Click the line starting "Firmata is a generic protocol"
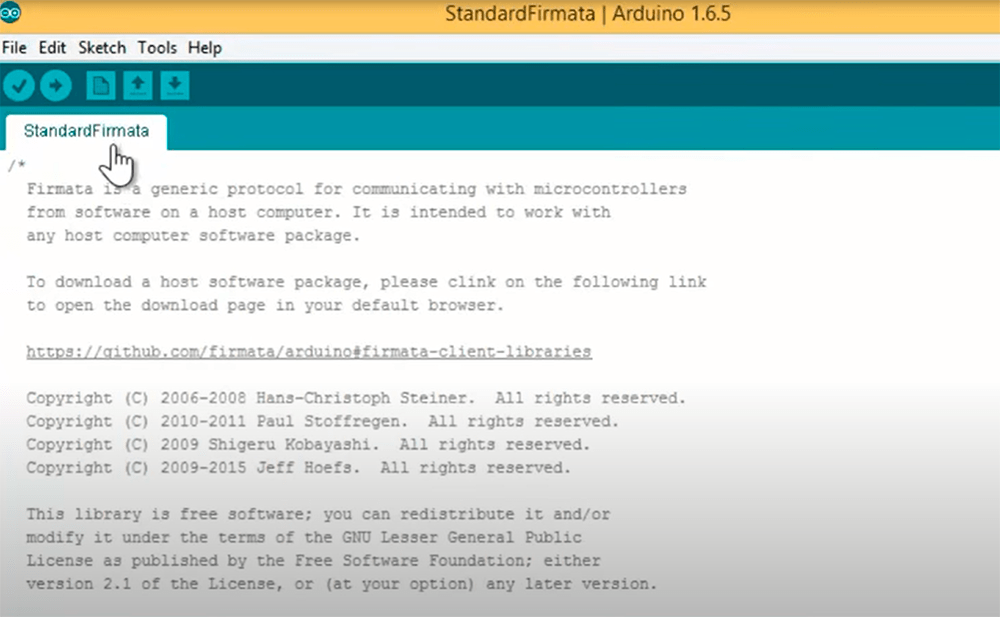The image size is (1000, 617). point(357,190)
